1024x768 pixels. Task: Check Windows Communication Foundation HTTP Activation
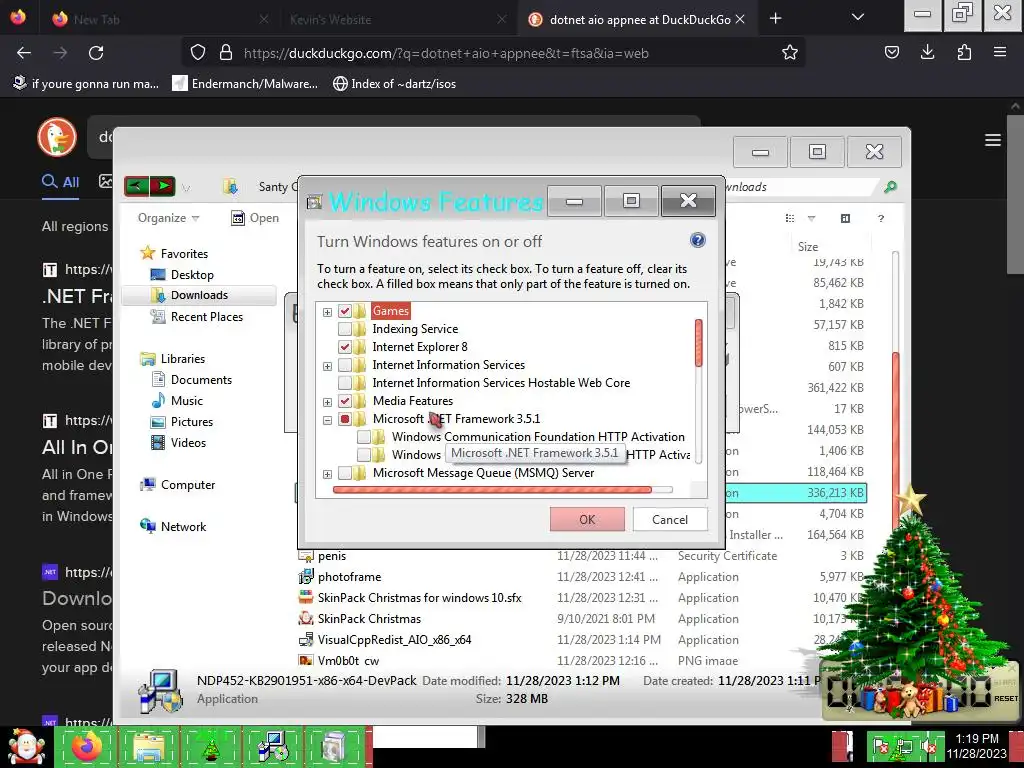[x=364, y=437]
